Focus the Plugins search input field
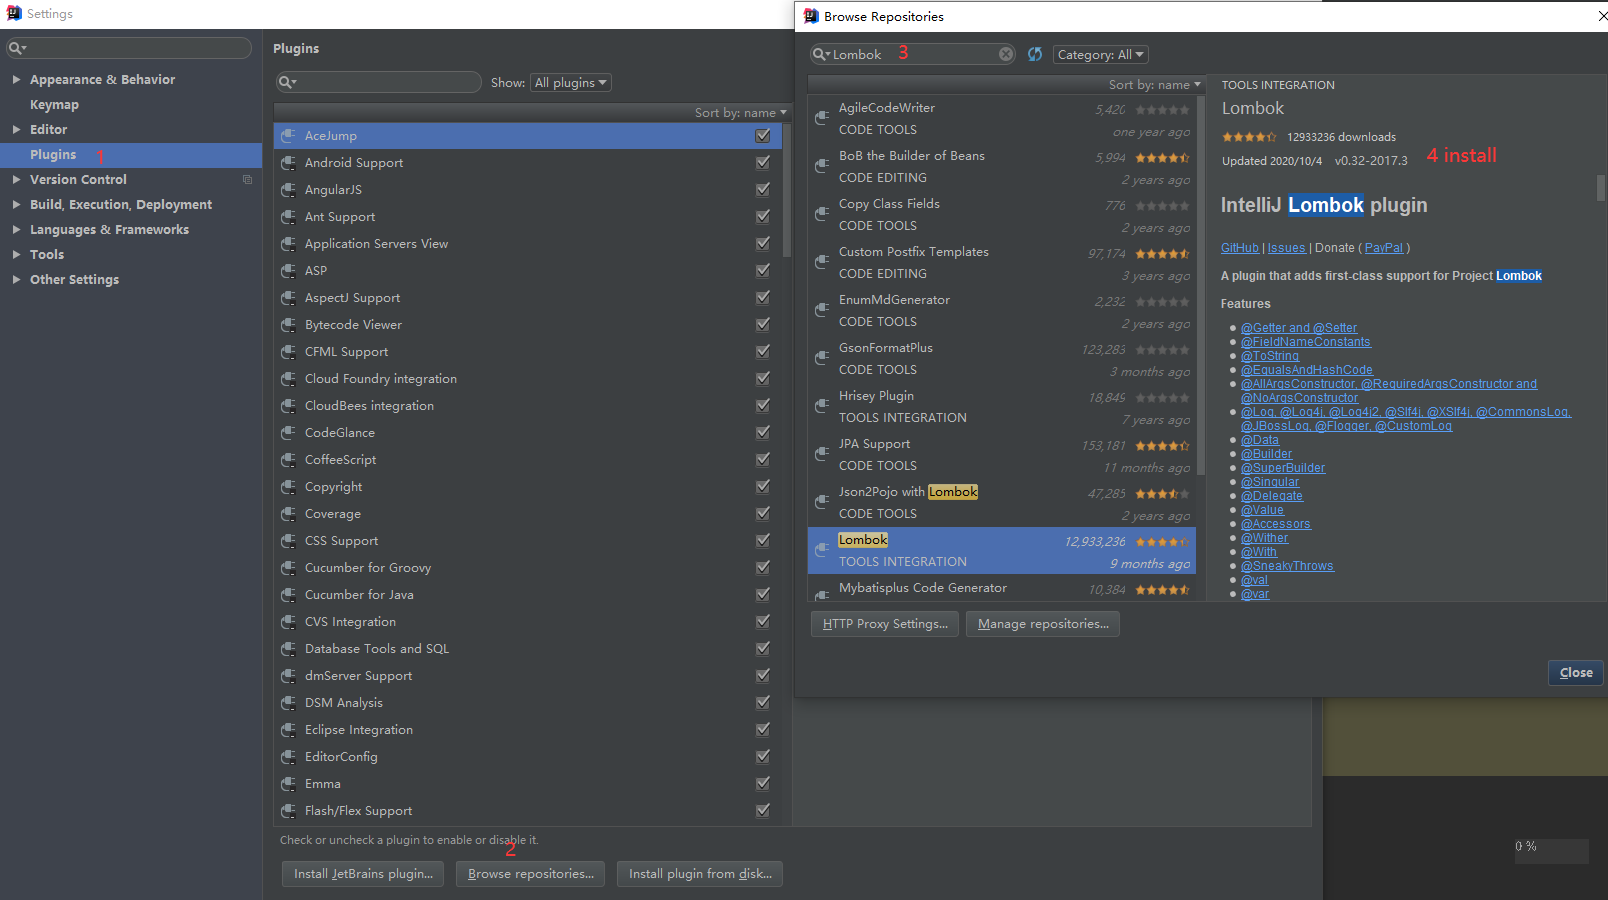The height and width of the screenshot is (900, 1608). (378, 82)
